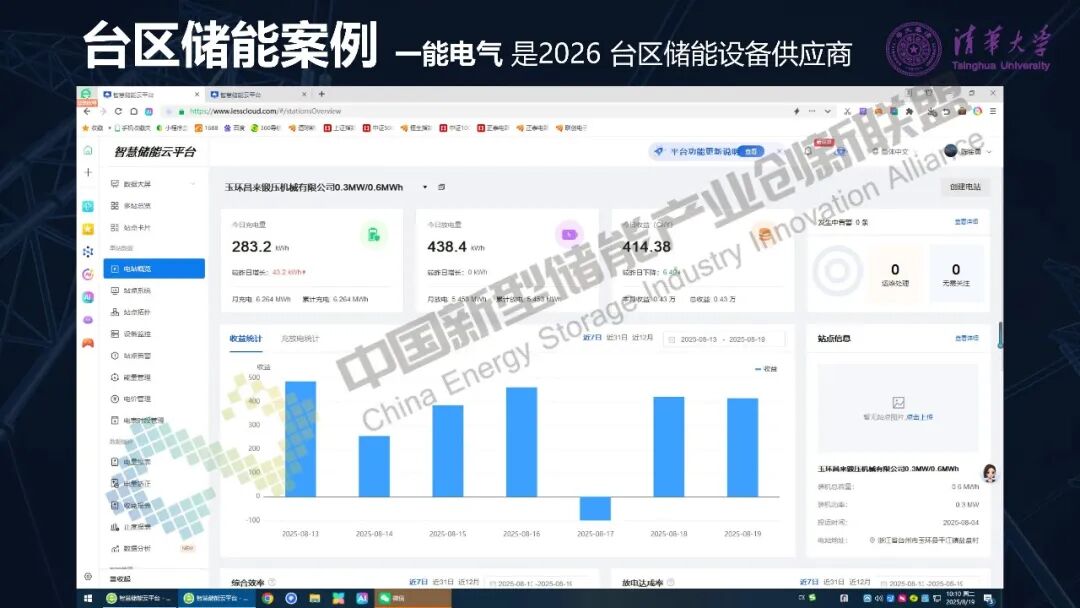Click the help icon beside 放电达成率
Viewport: 1080px width, 608px height.
click(x=671, y=583)
